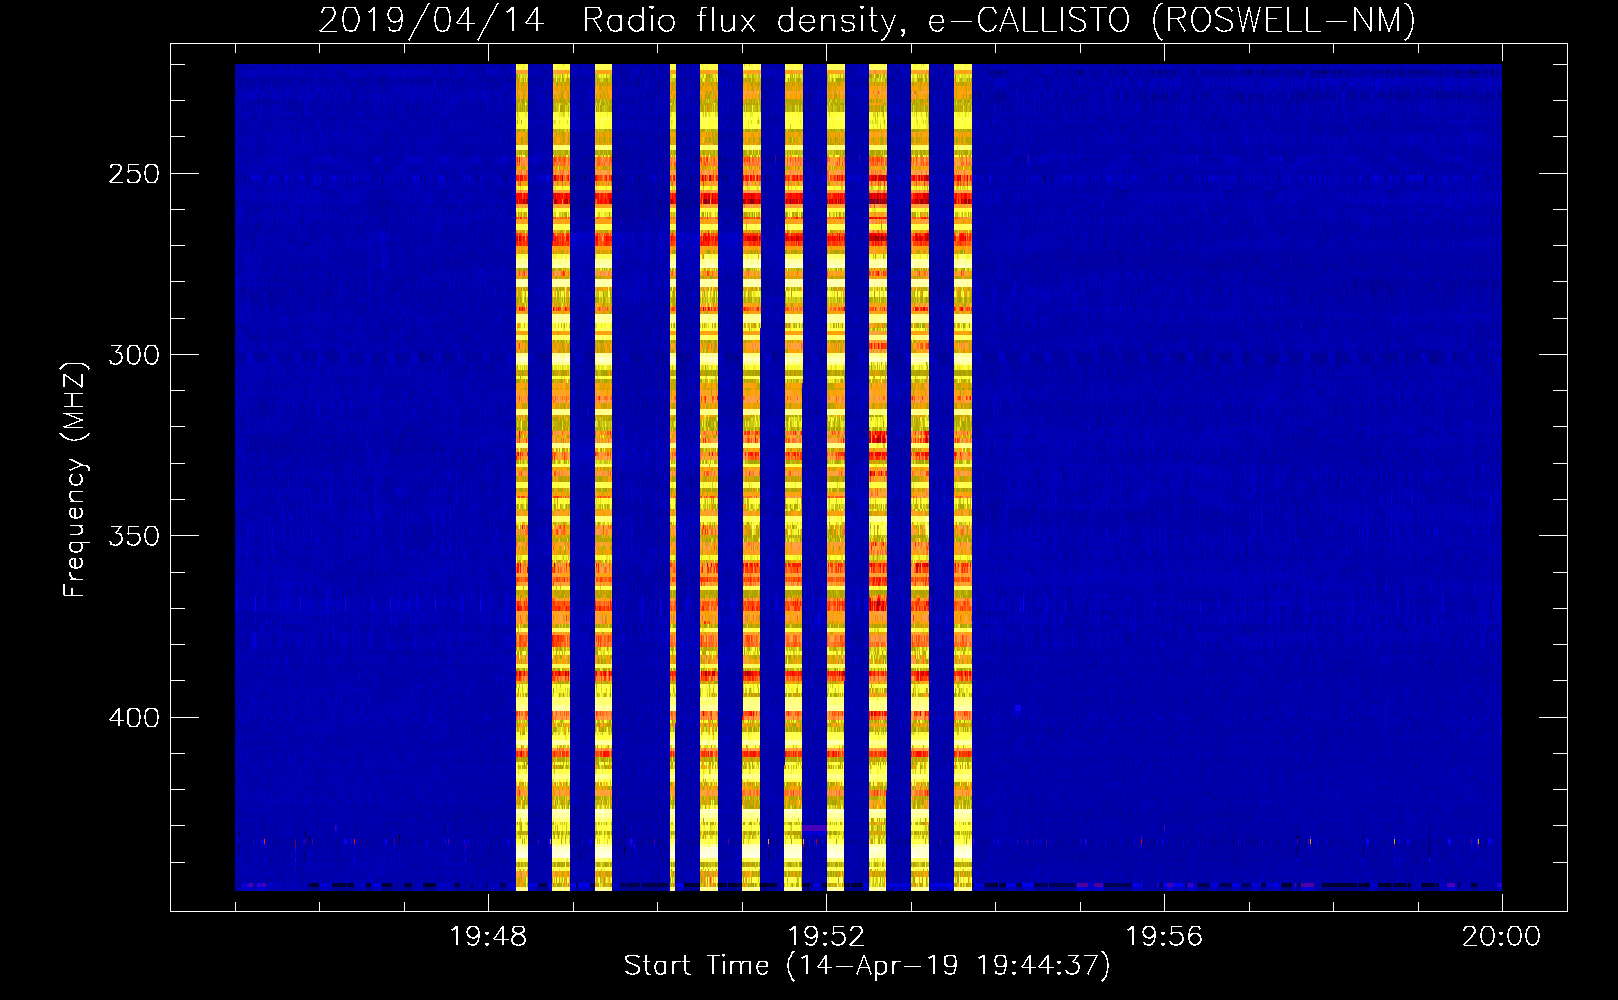1618x1000 pixels.
Task: Select the 300 frequency tick label
Action: pos(134,355)
